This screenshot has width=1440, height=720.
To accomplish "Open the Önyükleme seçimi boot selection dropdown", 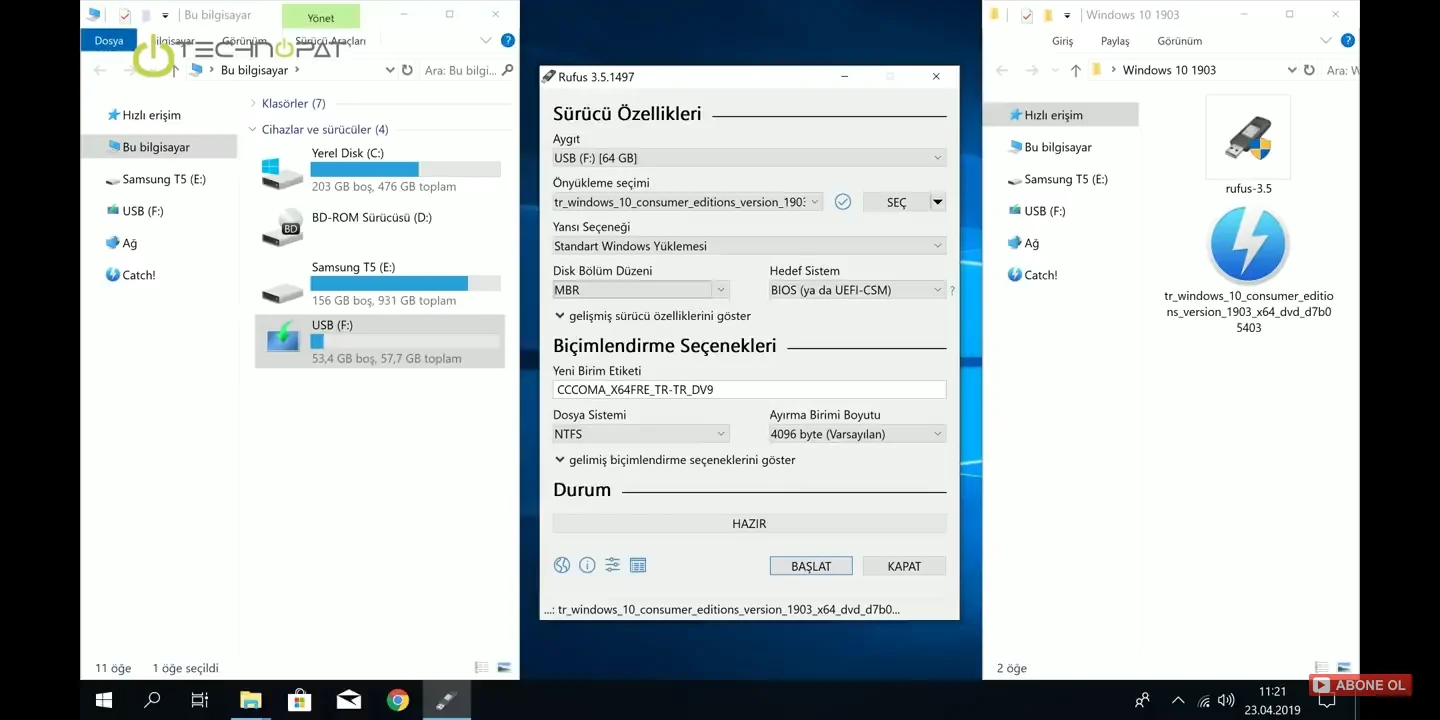I will click(688, 202).
